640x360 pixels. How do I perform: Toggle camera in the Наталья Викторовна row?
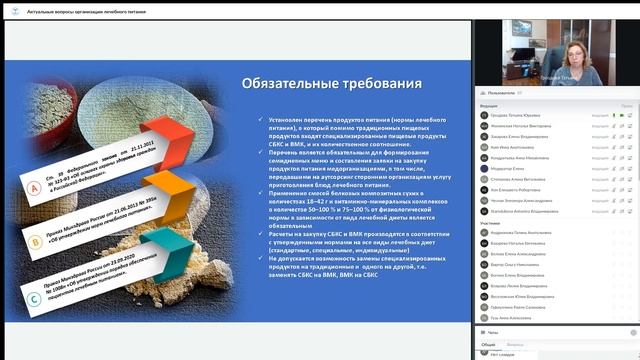pyautogui.click(x=622, y=126)
